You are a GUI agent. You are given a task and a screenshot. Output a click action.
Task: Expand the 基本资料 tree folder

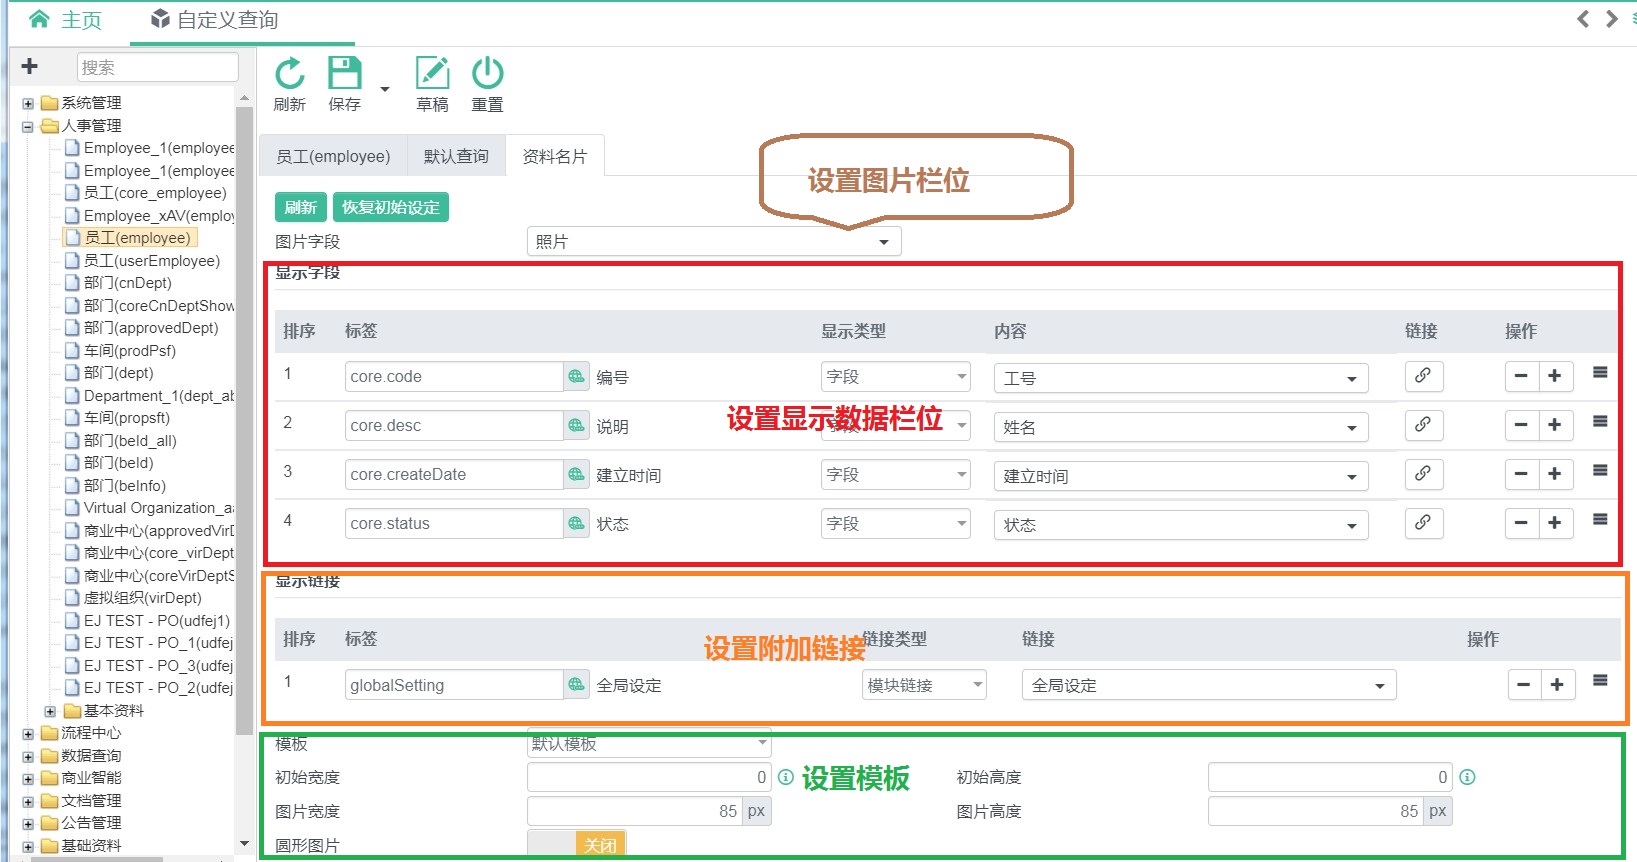click(x=50, y=711)
